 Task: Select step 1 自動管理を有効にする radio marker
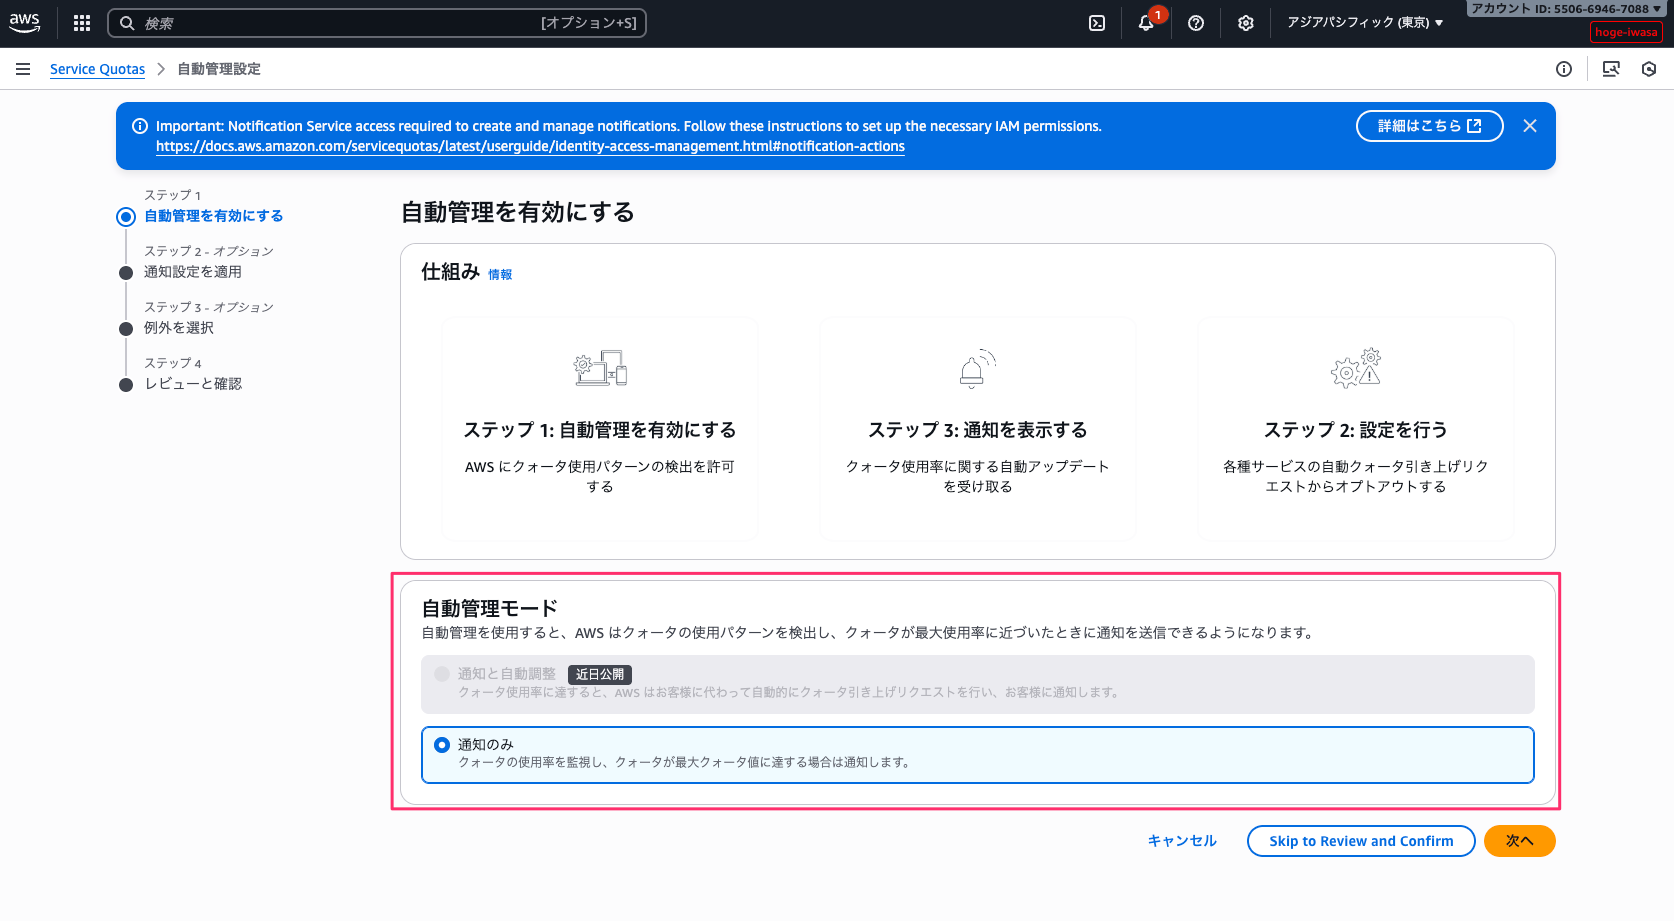click(126, 217)
